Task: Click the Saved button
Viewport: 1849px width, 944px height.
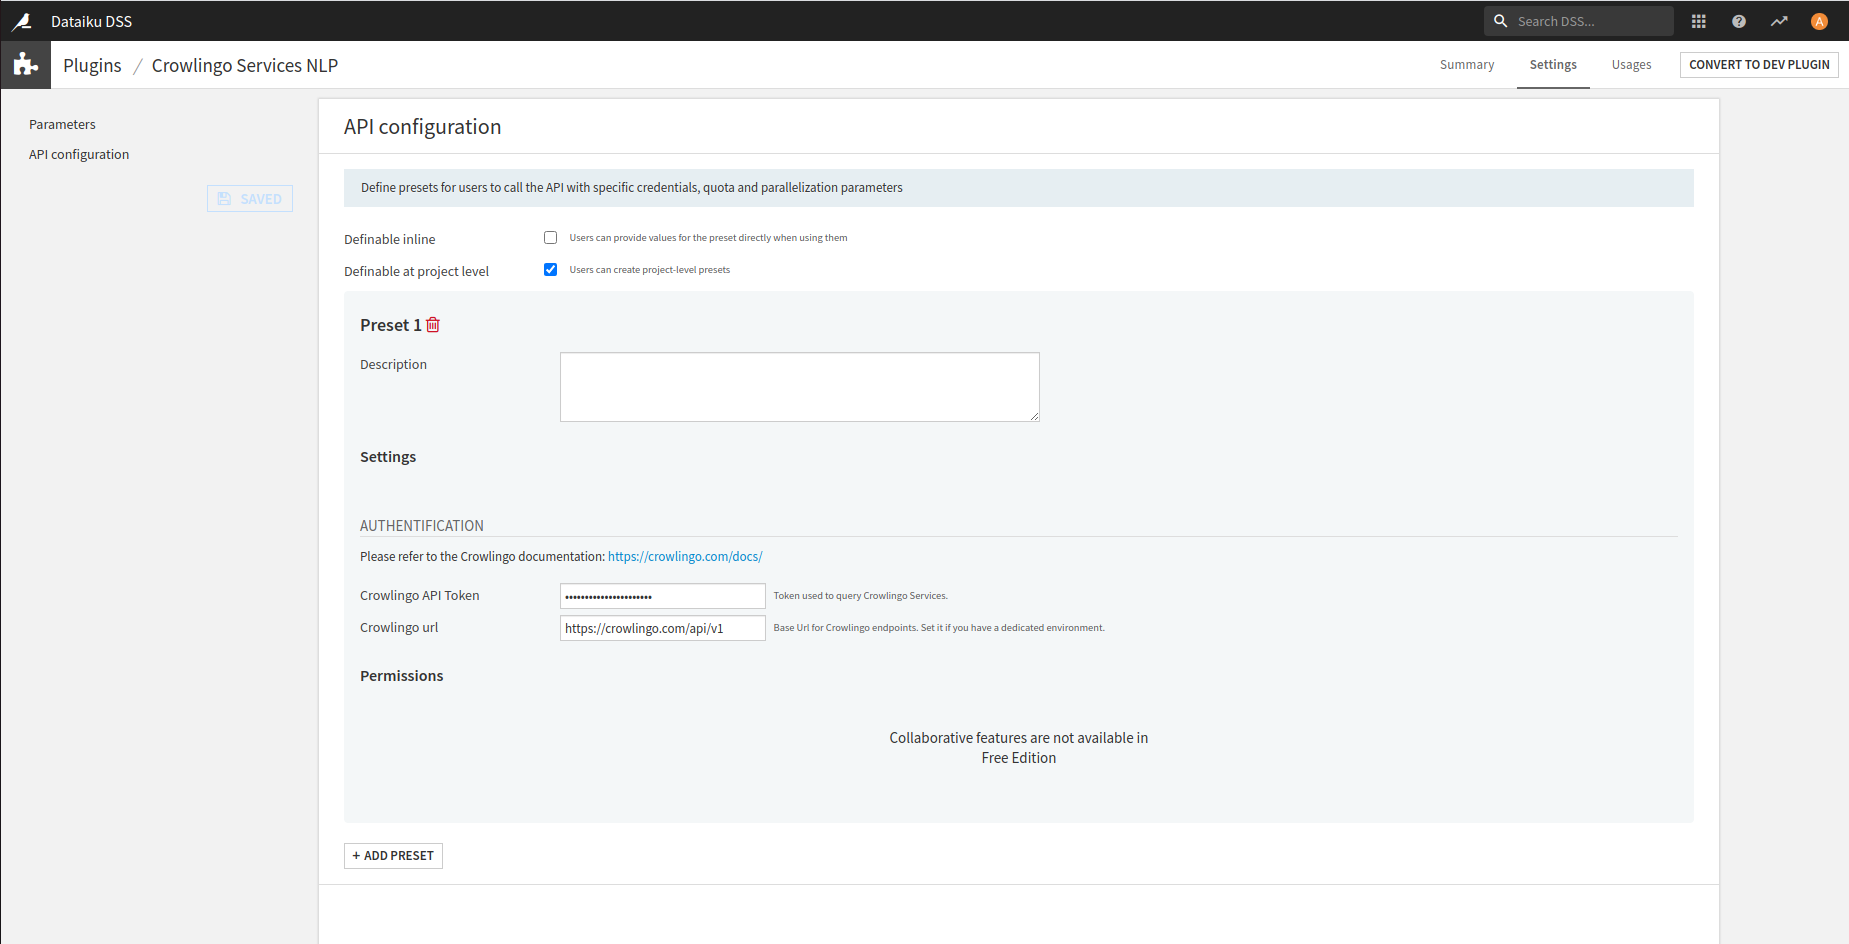Action: [250, 199]
